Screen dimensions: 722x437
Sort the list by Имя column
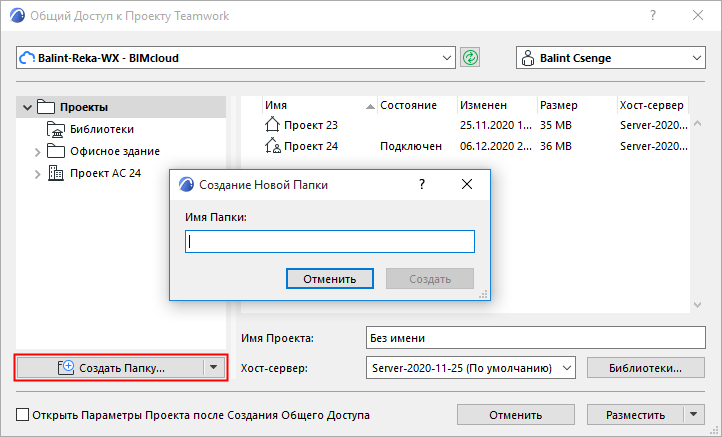(x=320, y=105)
